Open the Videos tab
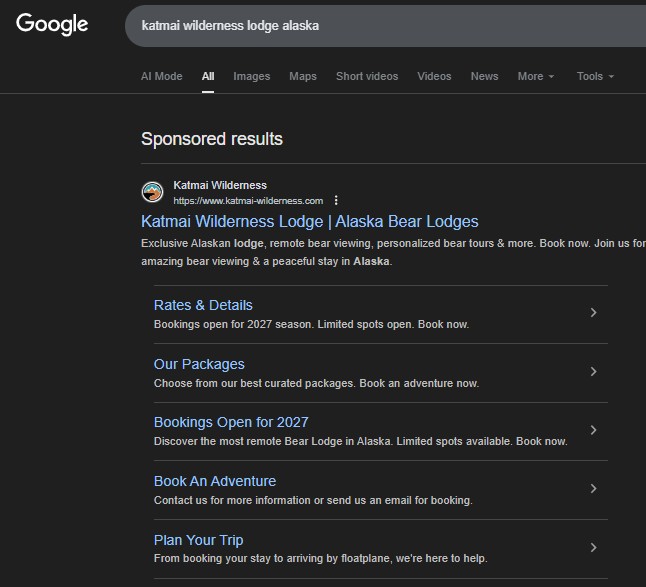Viewport: 646px width, 587px height. click(434, 76)
